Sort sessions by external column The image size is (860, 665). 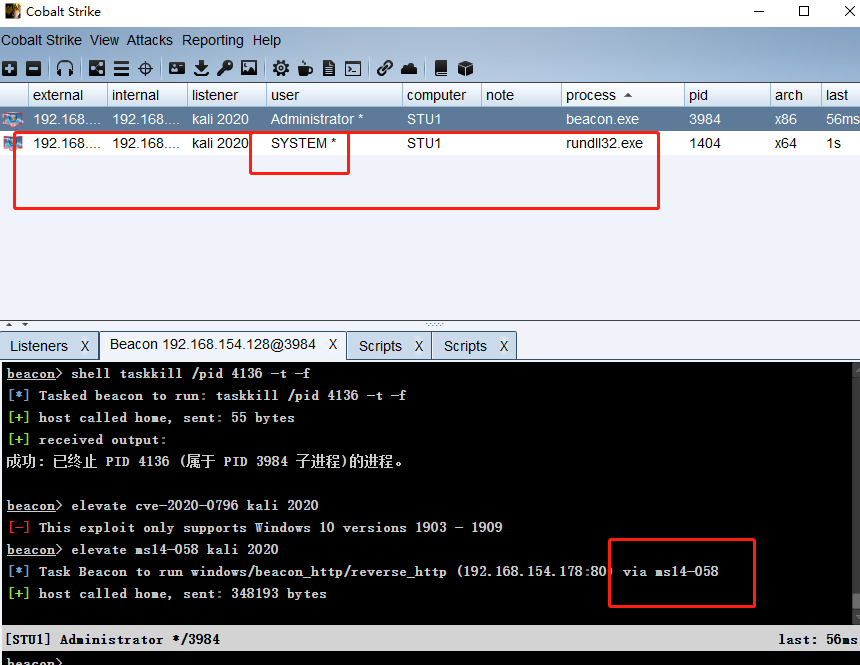coord(67,95)
